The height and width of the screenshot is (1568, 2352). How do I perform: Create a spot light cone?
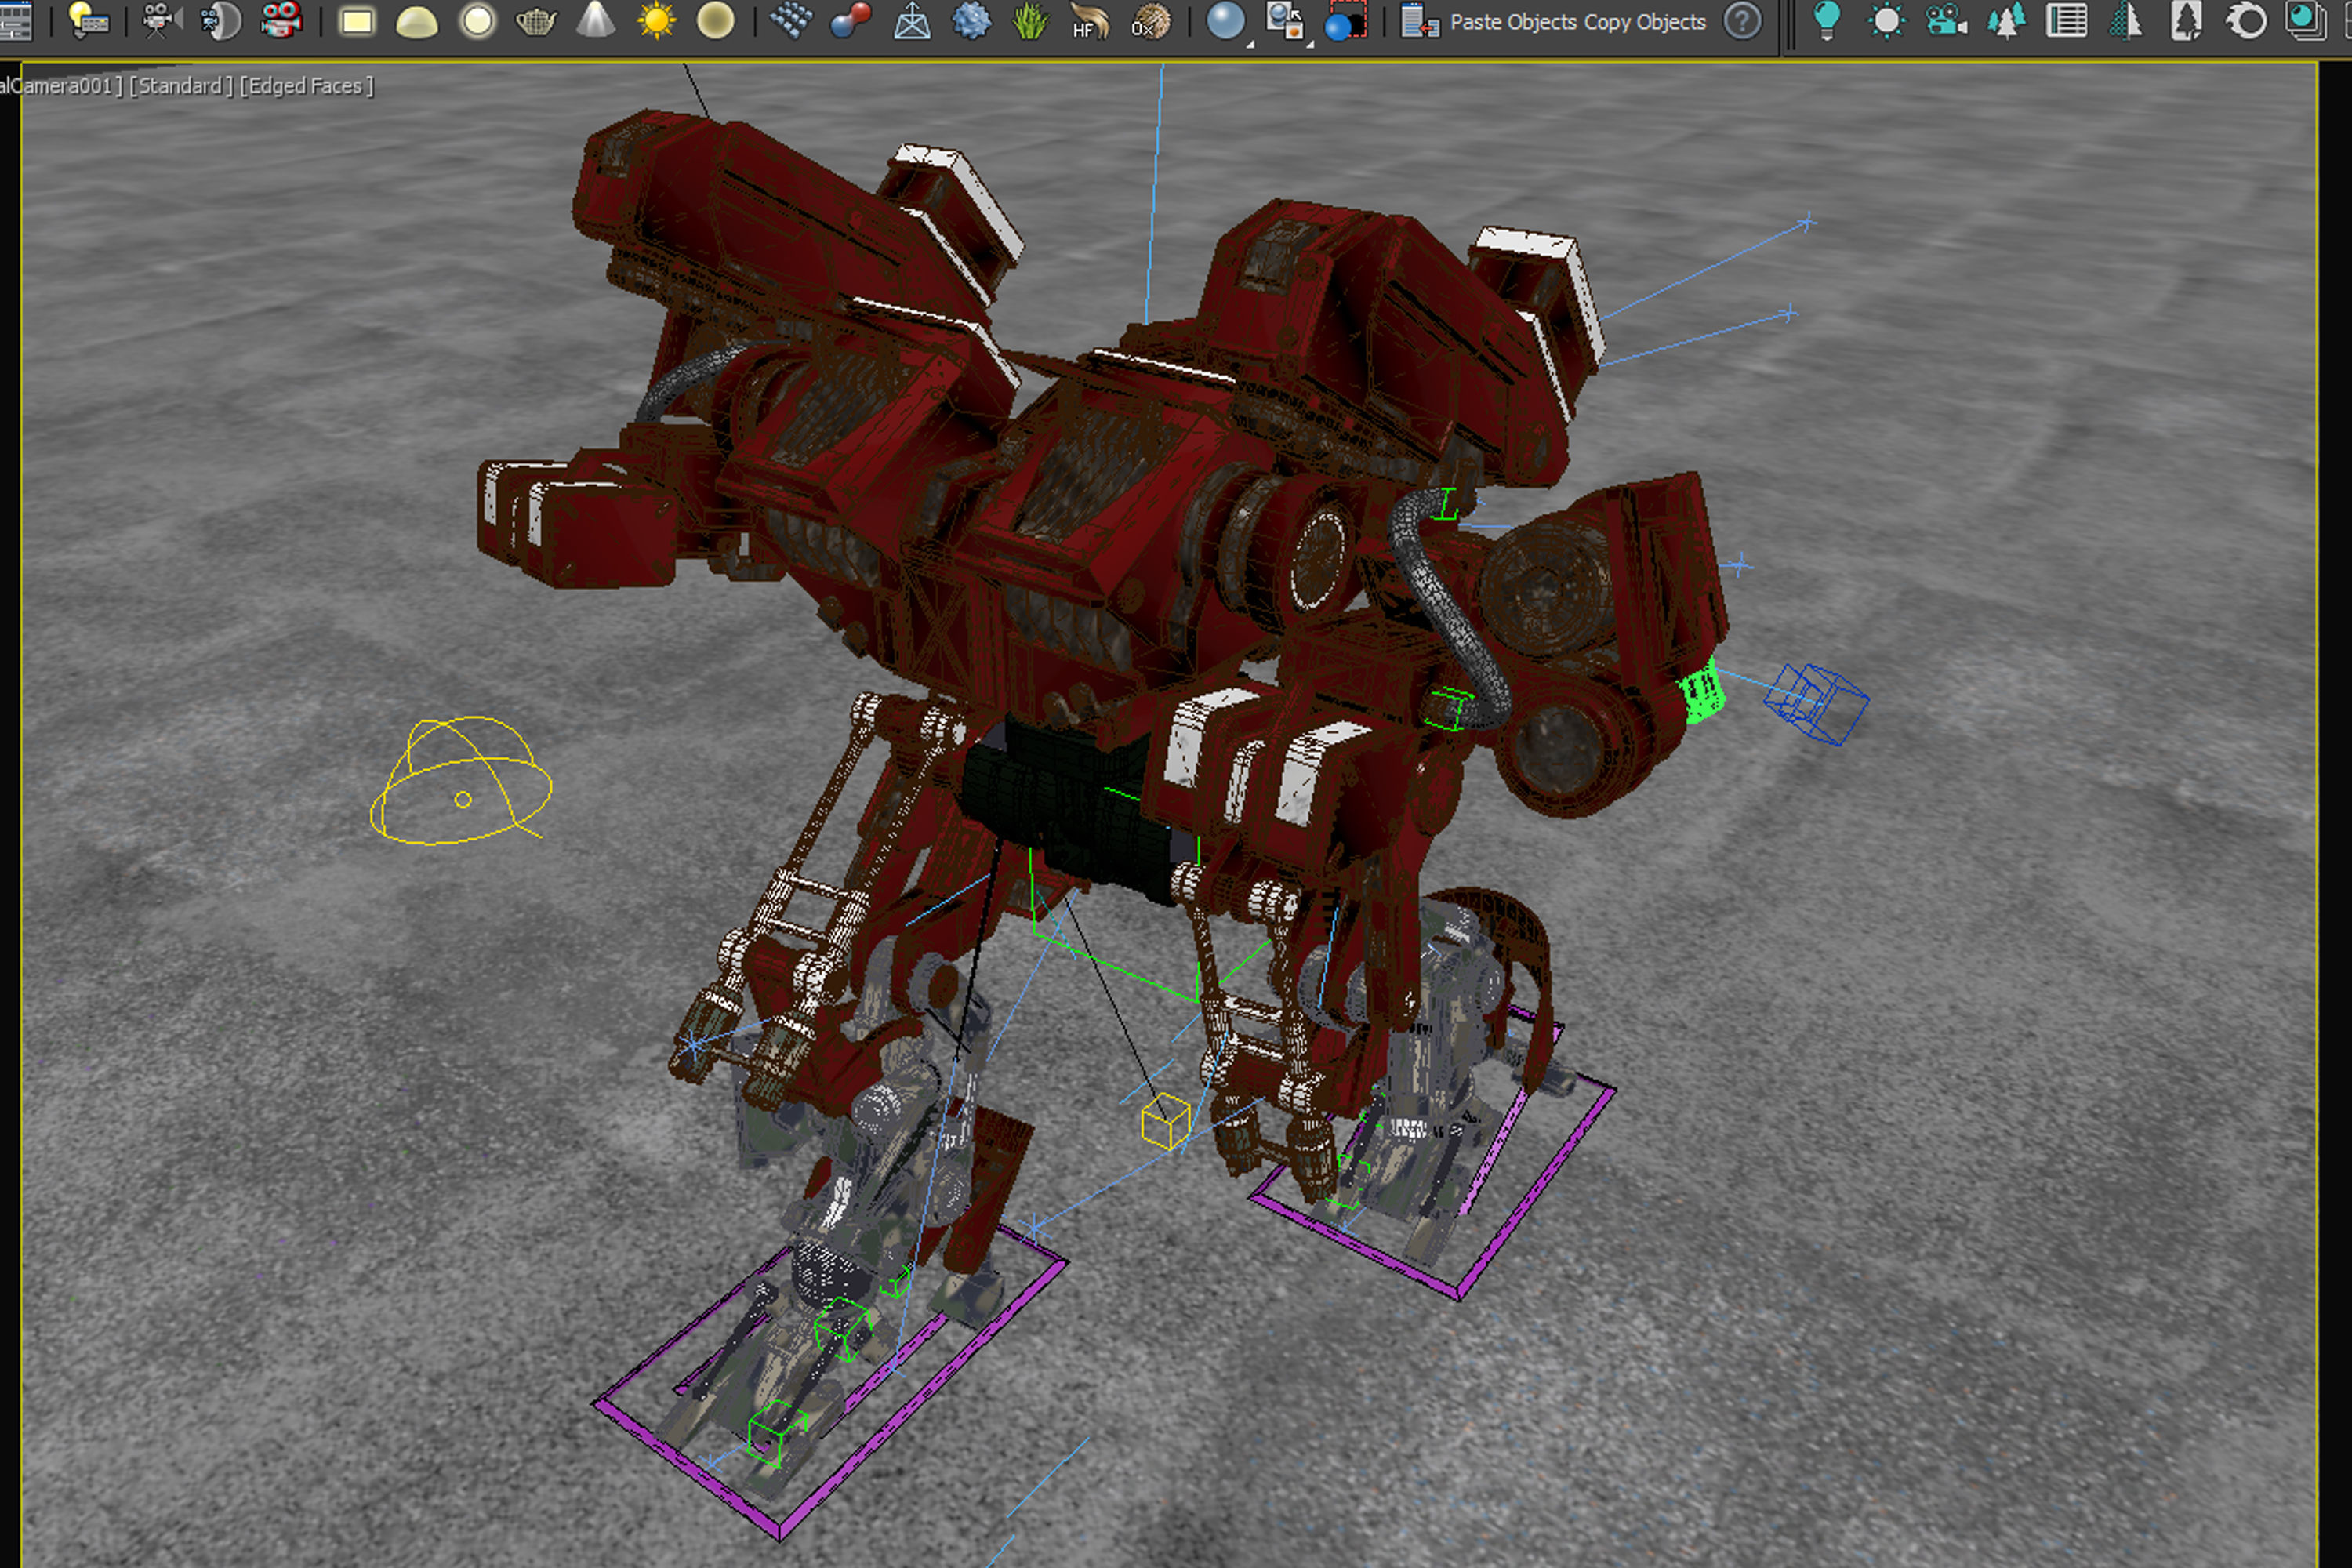596,20
